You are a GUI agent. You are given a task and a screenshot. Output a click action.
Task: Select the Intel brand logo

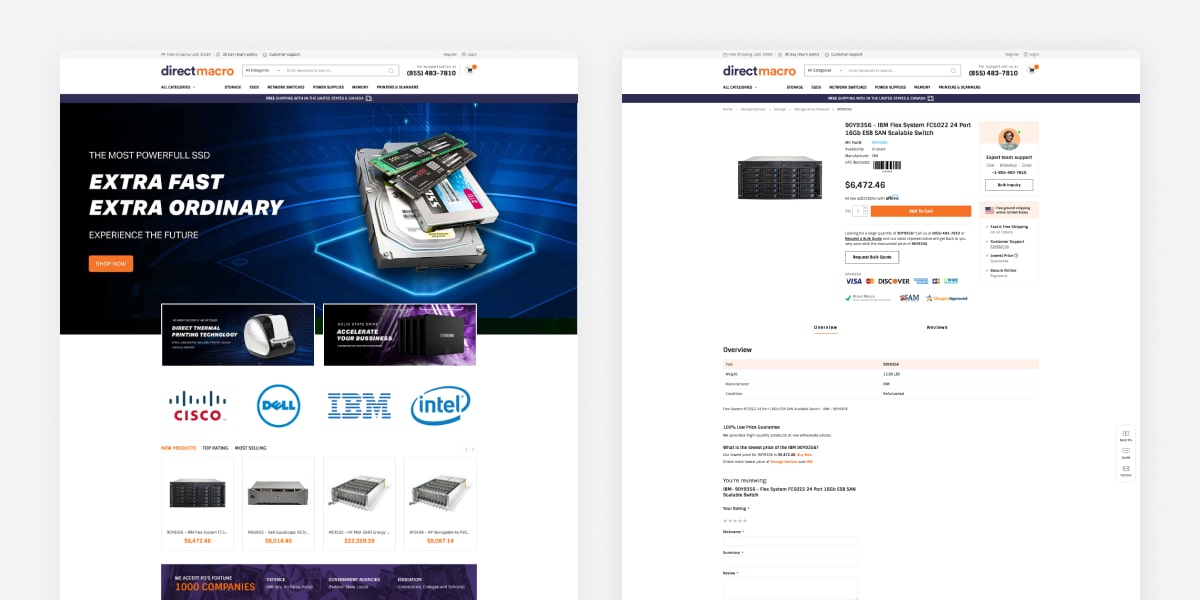[440, 405]
